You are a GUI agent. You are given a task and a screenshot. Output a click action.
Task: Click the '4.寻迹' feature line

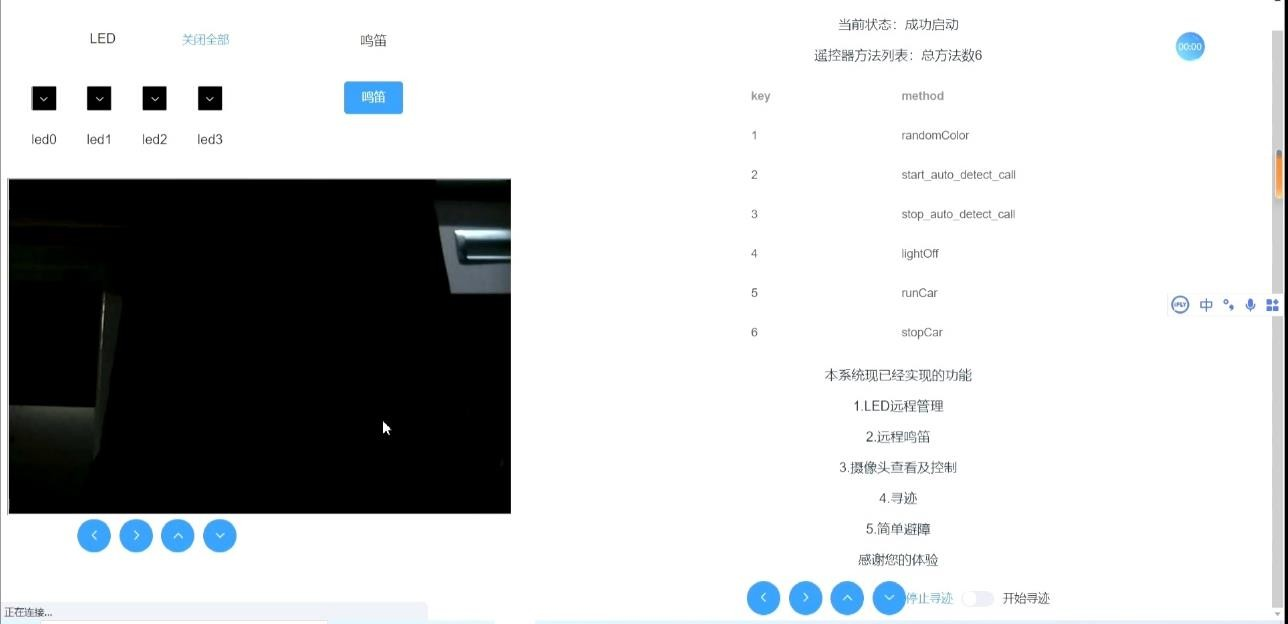(x=898, y=498)
